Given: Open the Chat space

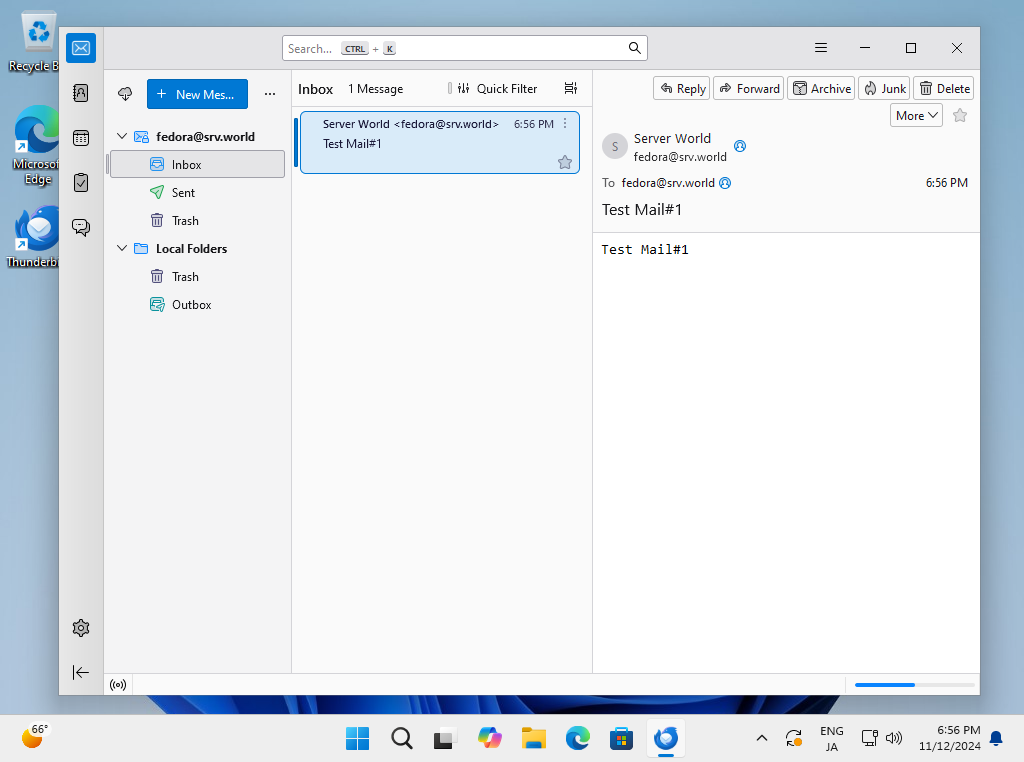Looking at the screenshot, I should coord(81,227).
